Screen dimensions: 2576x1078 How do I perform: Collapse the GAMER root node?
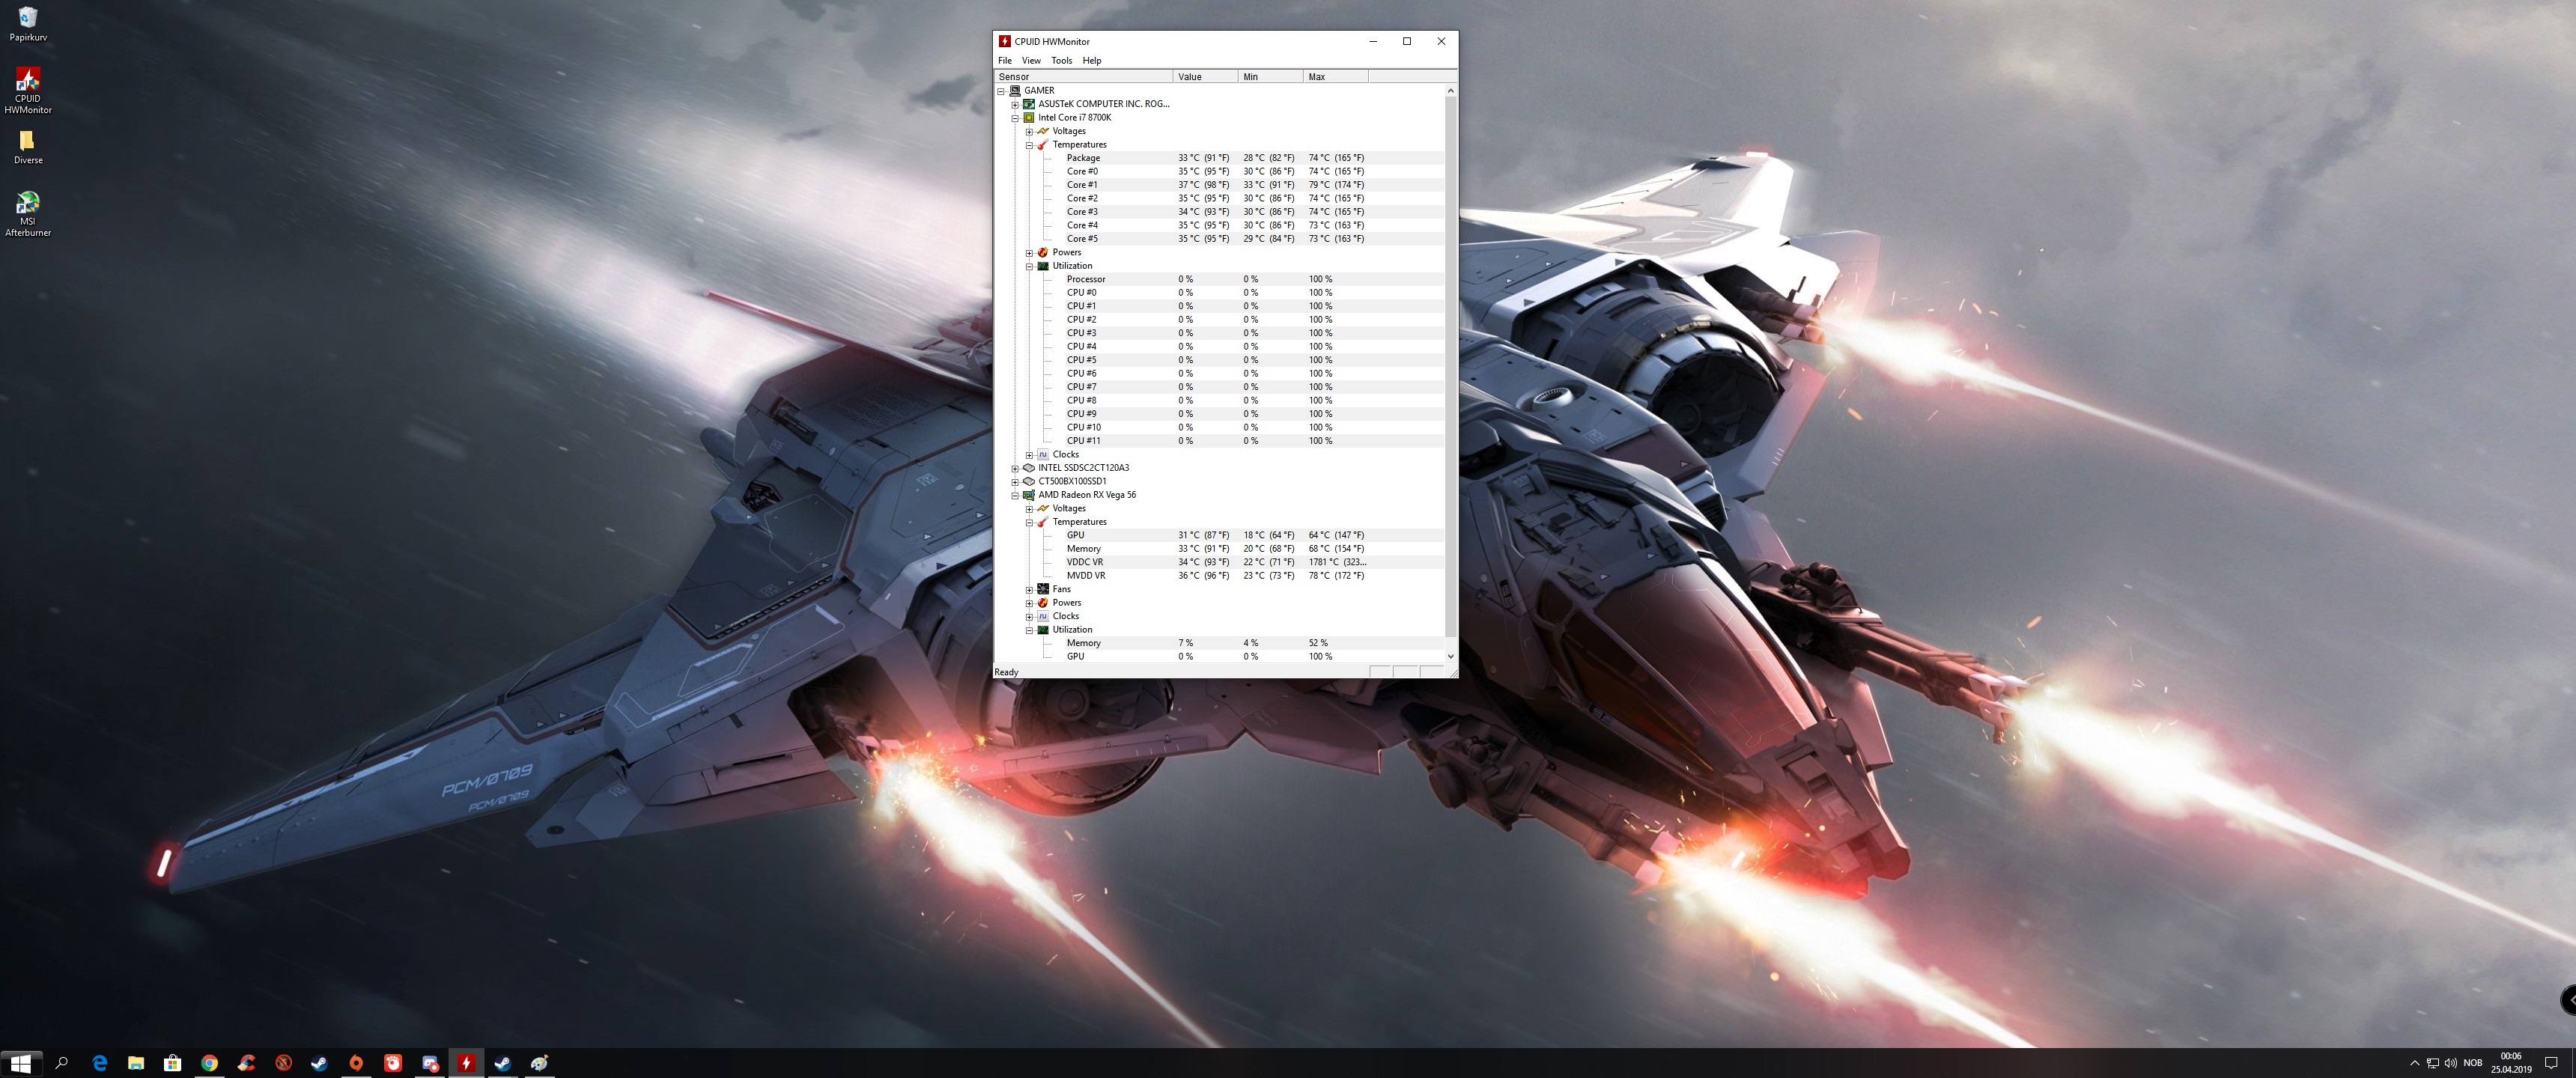[x=1001, y=91]
